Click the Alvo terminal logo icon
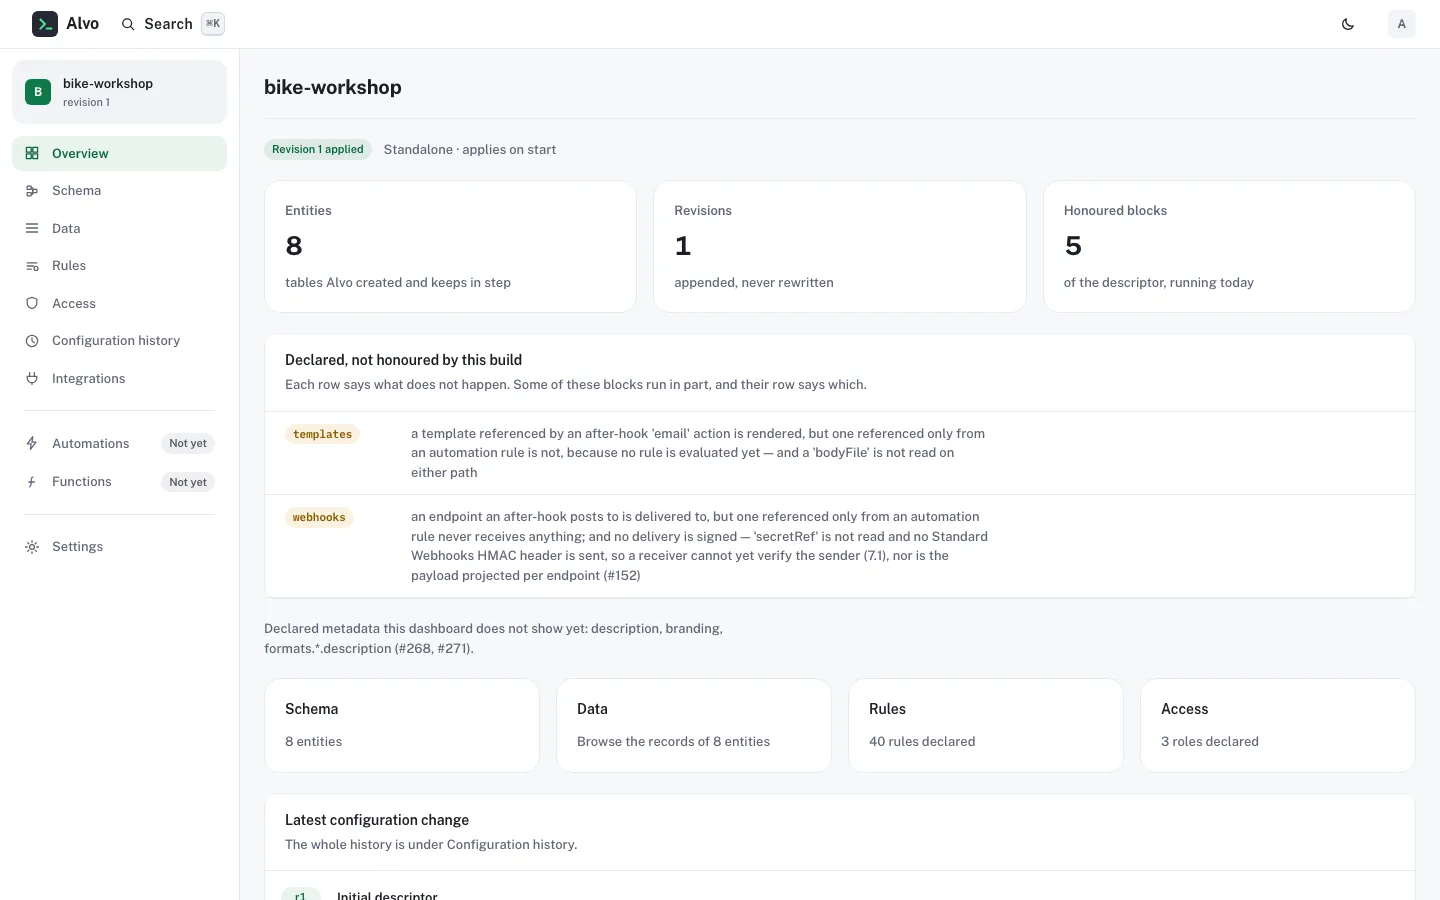The image size is (1440, 900). [x=45, y=24]
